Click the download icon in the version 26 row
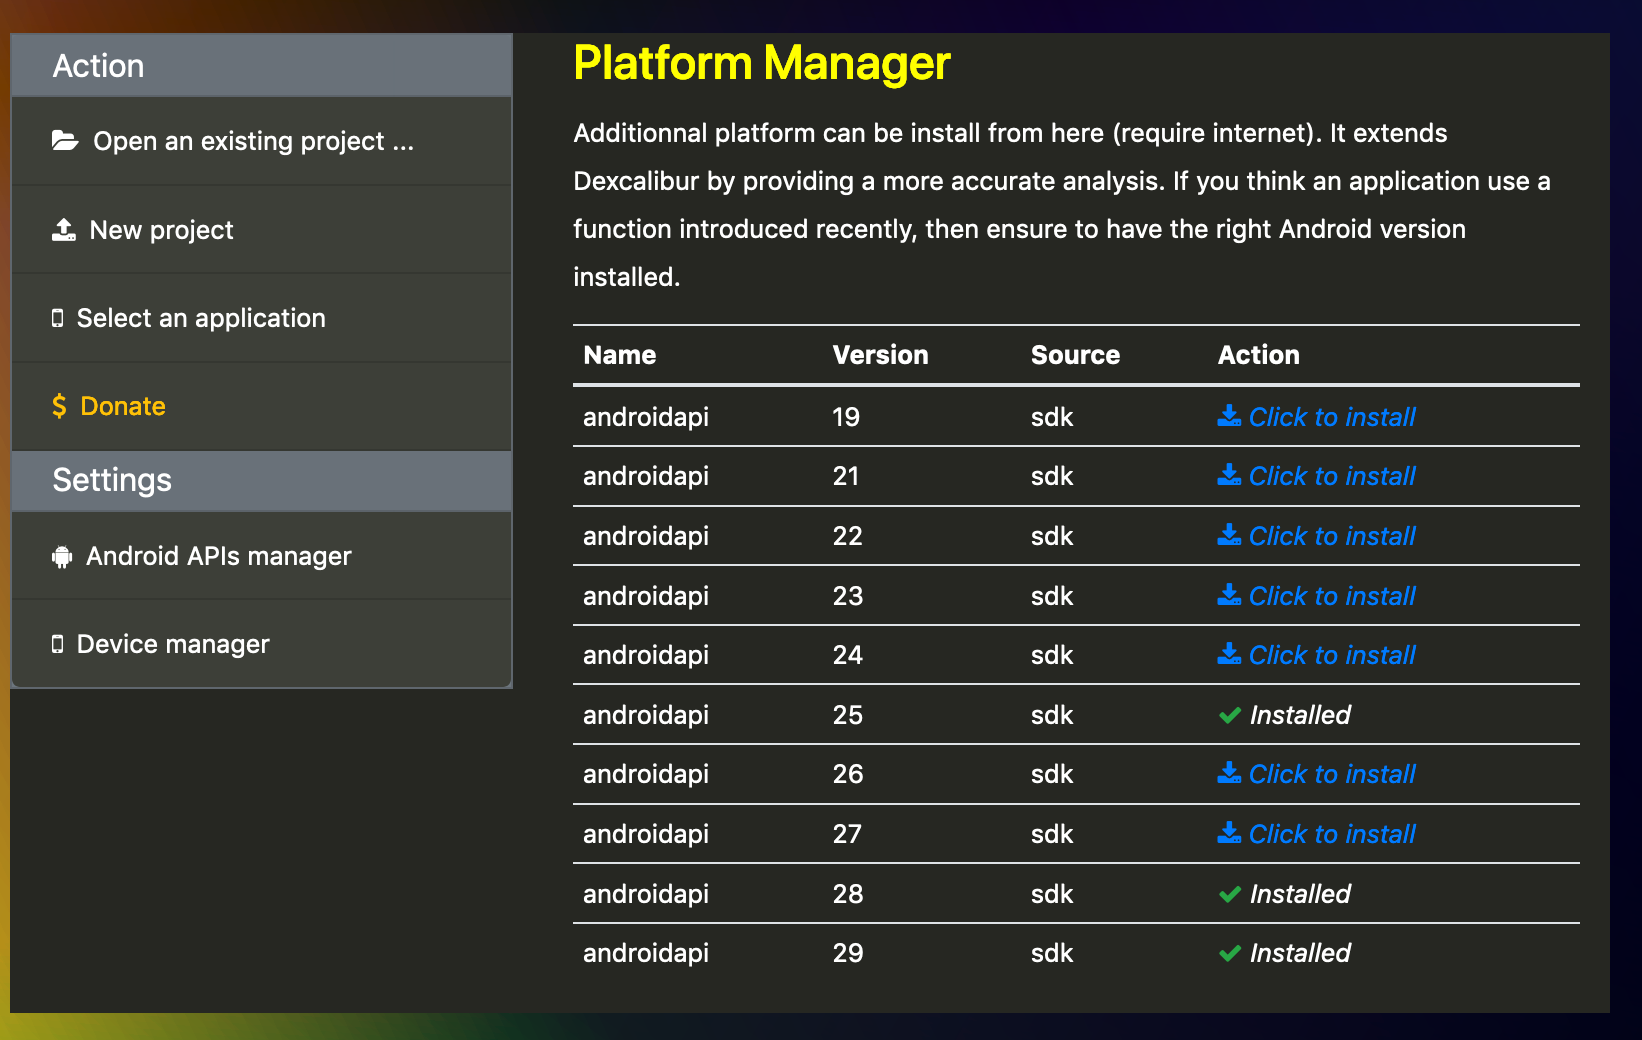The height and width of the screenshot is (1040, 1642). (1229, 773)
